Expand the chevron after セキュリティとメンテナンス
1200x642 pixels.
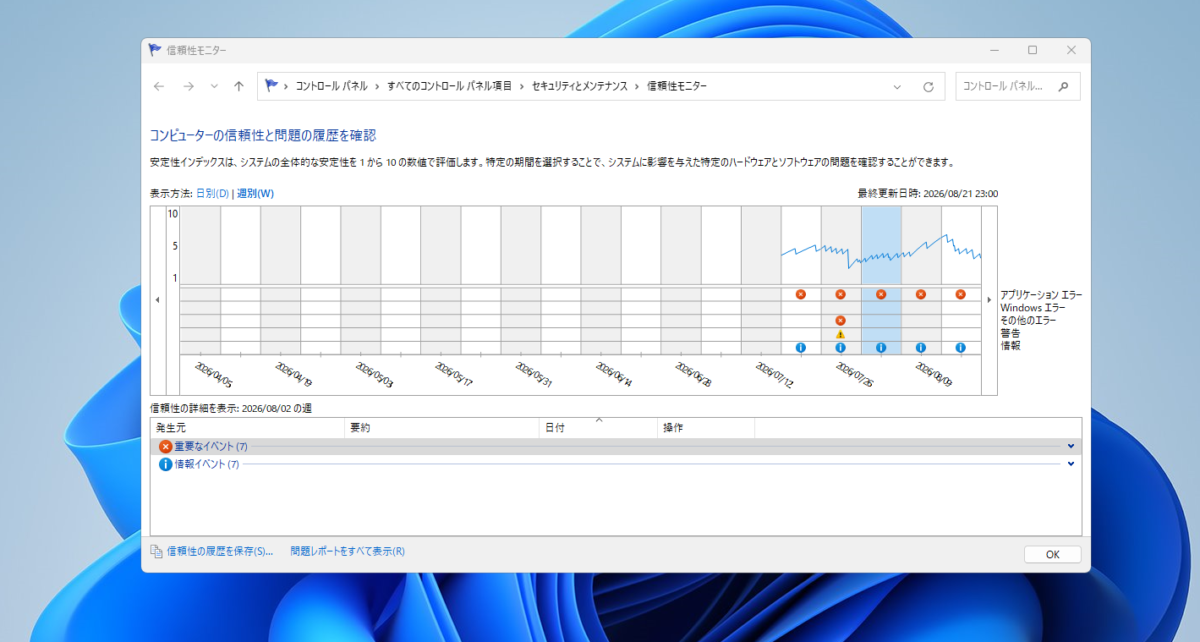pyautogui.click(x=638, y=87)
